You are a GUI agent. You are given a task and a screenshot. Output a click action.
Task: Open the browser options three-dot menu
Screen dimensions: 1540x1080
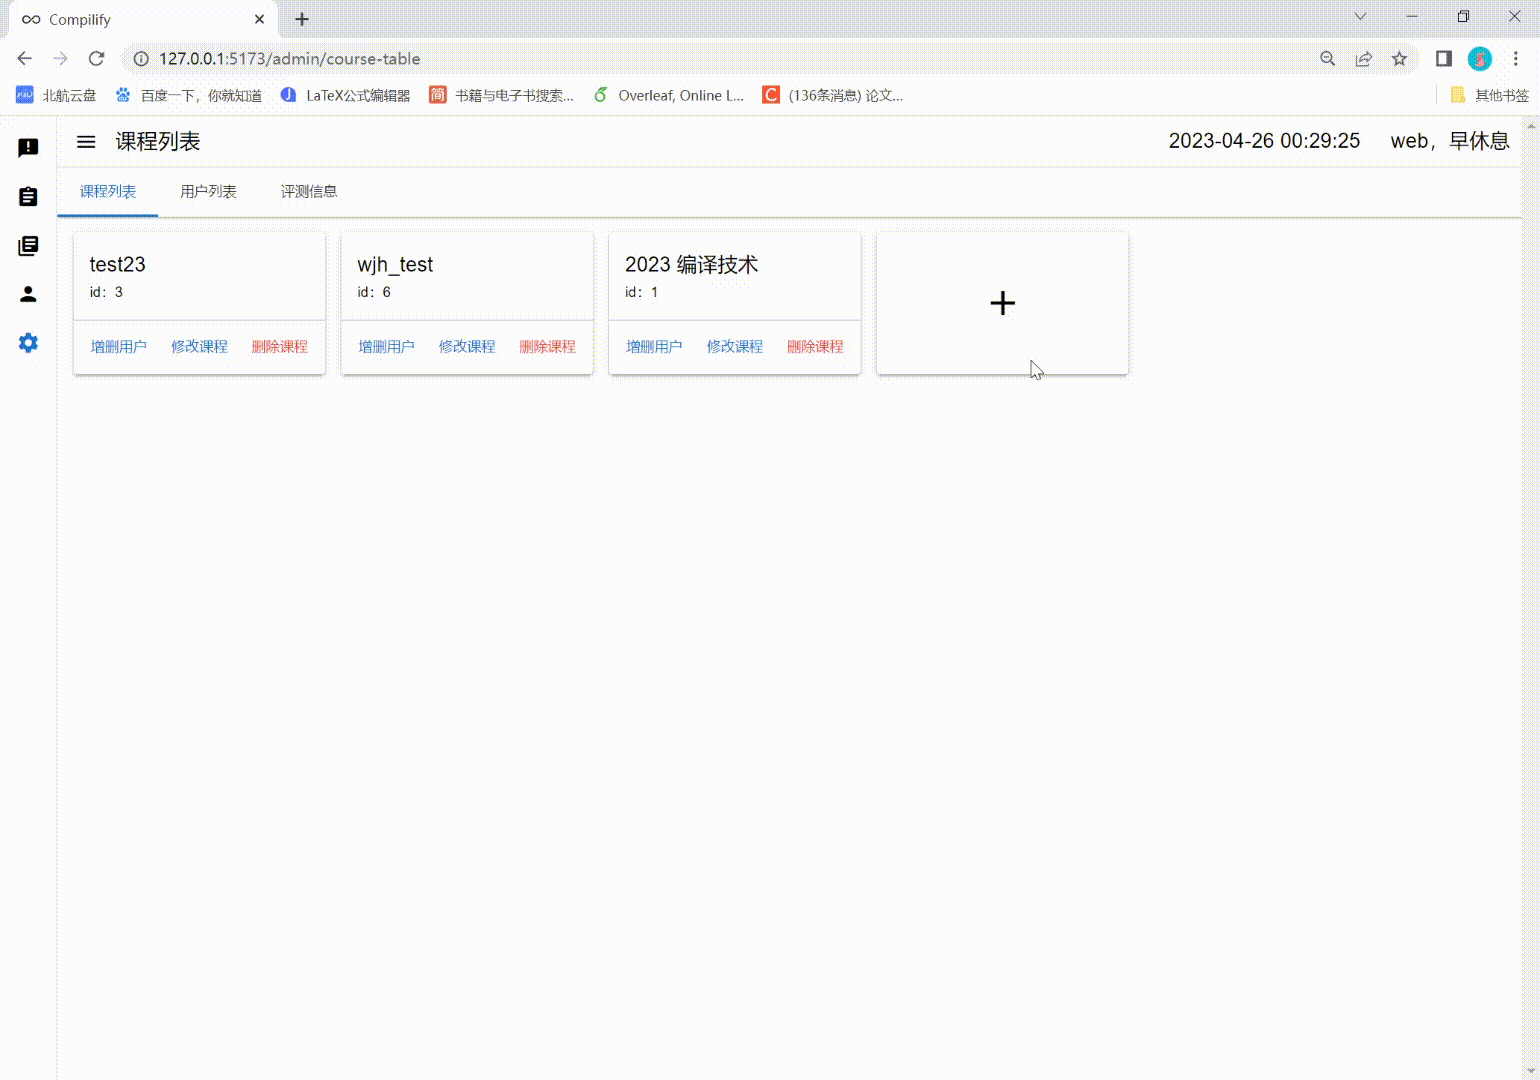click(1516, 58)
